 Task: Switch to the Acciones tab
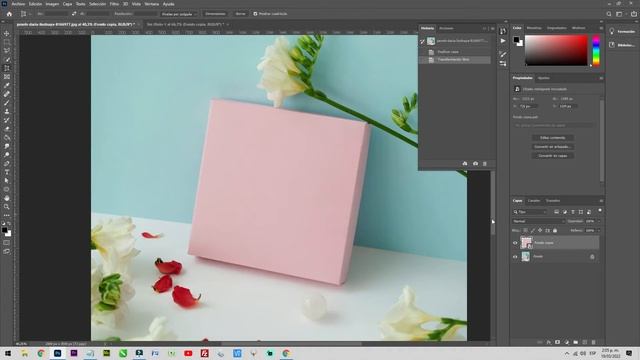[446, 29]
